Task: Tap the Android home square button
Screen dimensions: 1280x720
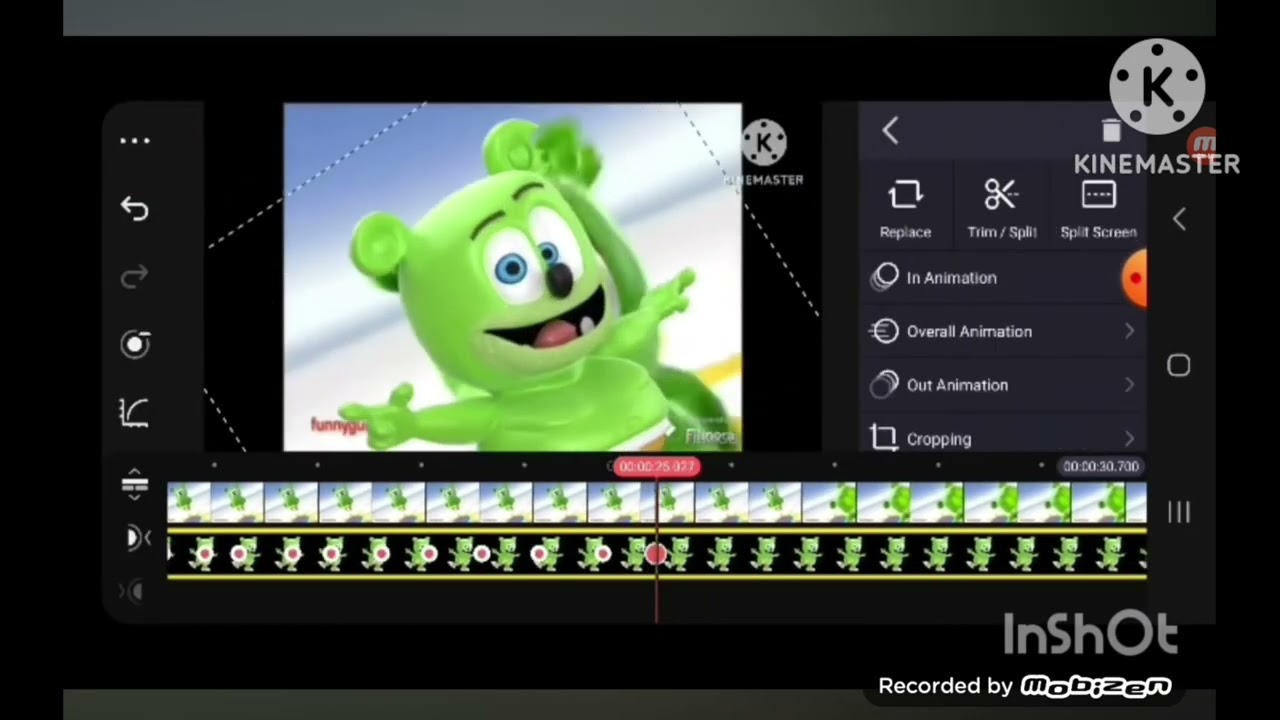Action: 1179,366
